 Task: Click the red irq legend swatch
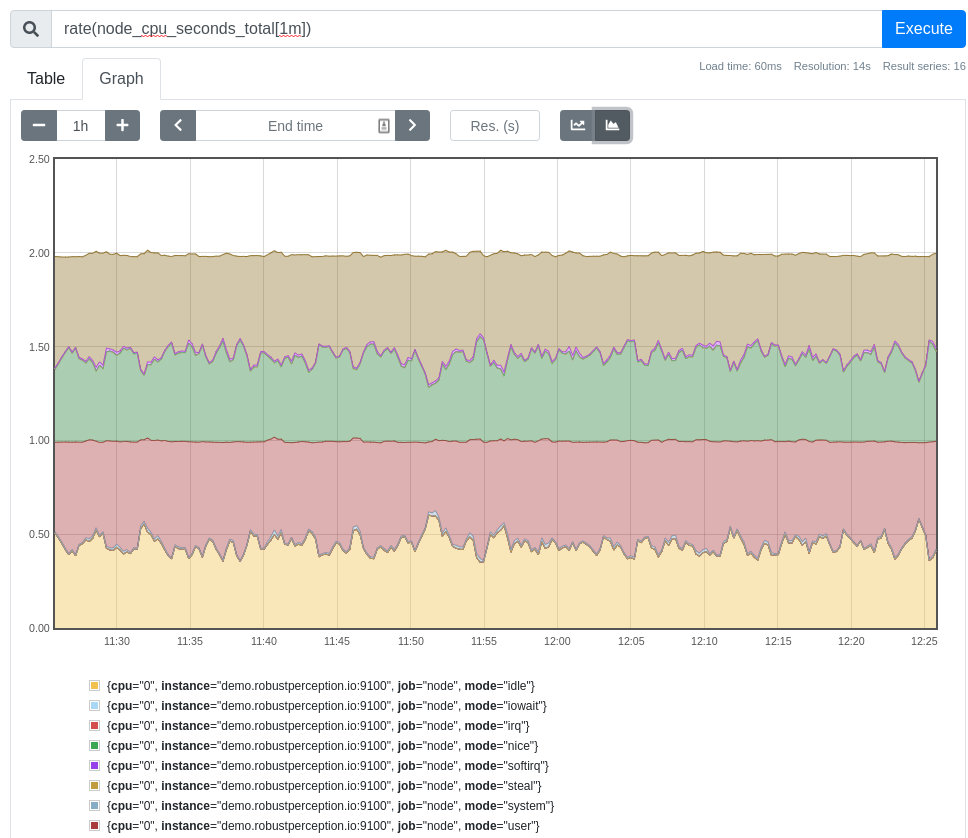tap(94, 726)
